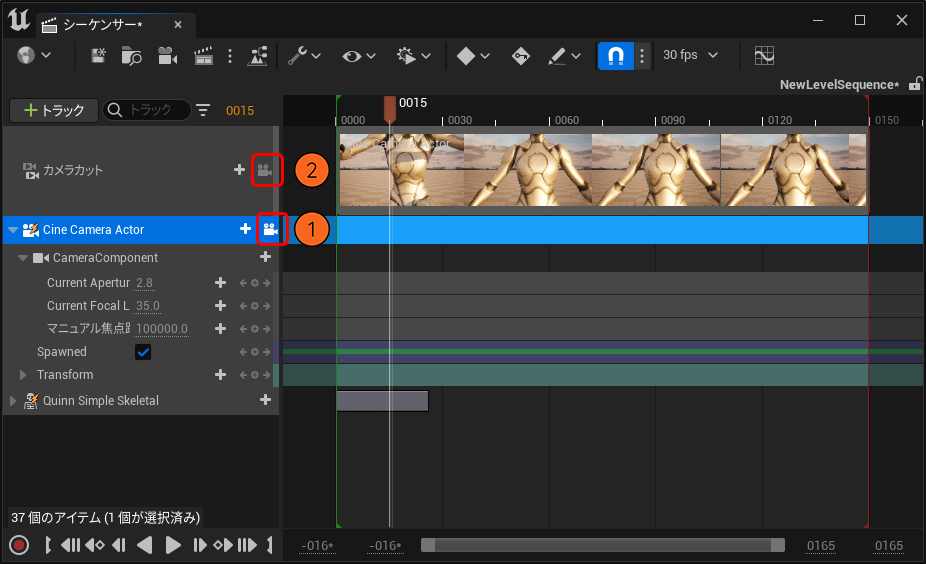Viewport: 926px width, 564px height.
Task: Toggle the Spawned checkbox
Action: [x=143, y=352]
